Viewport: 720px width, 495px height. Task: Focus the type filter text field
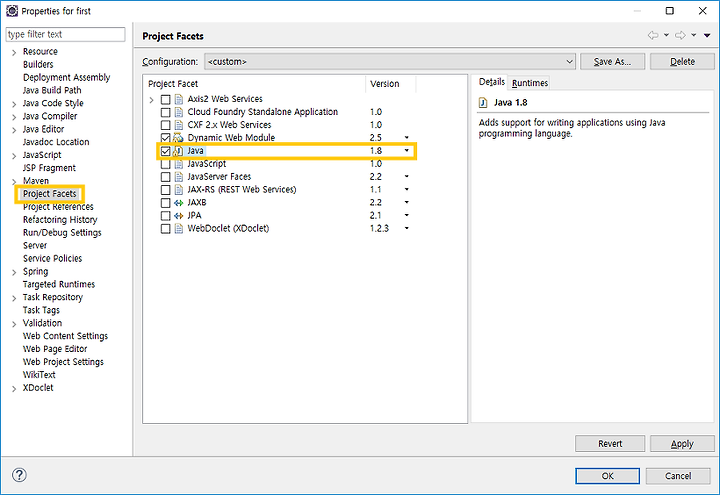[65, 34]
